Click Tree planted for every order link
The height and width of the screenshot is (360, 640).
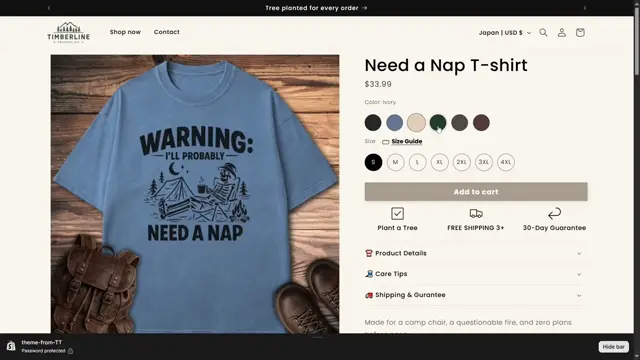pos(316,8)
